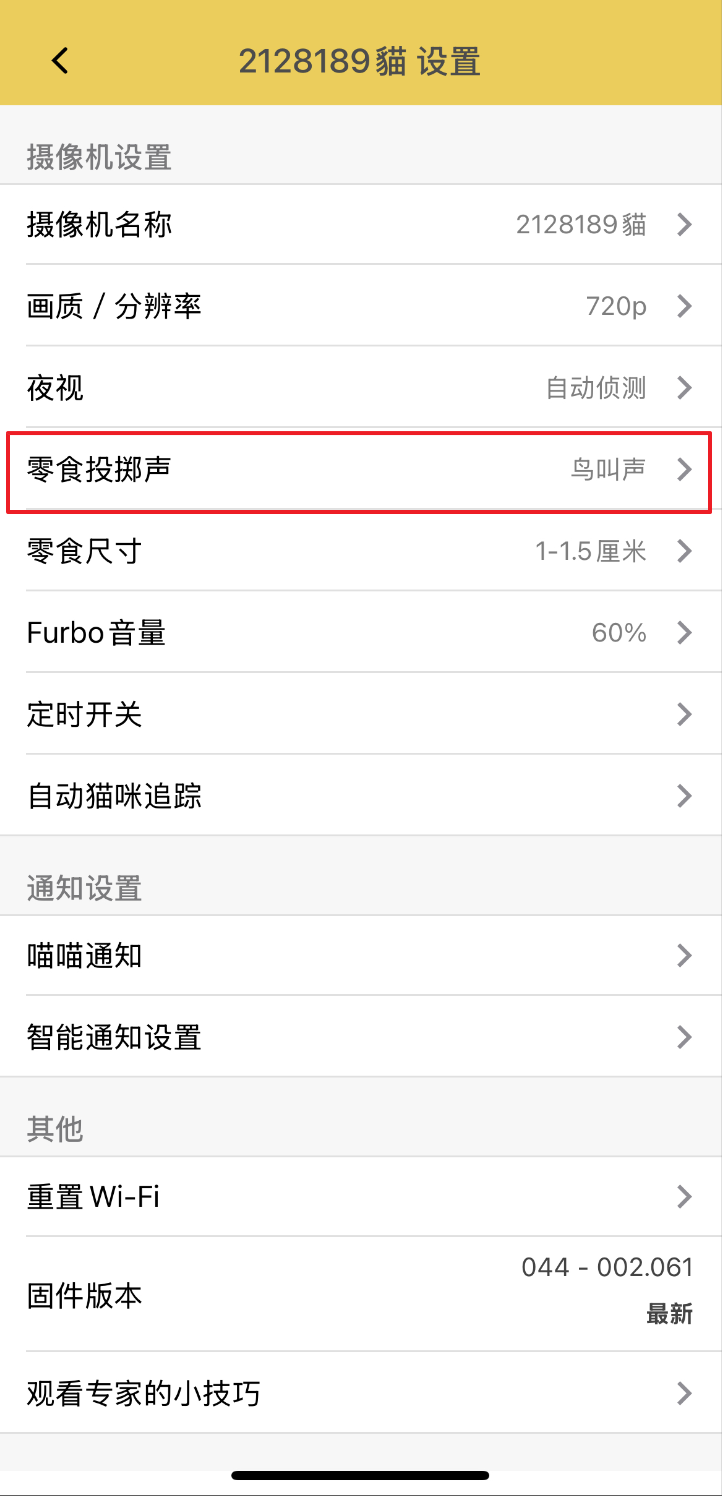Open 画质 / 分辨率 setting
Screen dimensions: 722x1496
(114, 306)
